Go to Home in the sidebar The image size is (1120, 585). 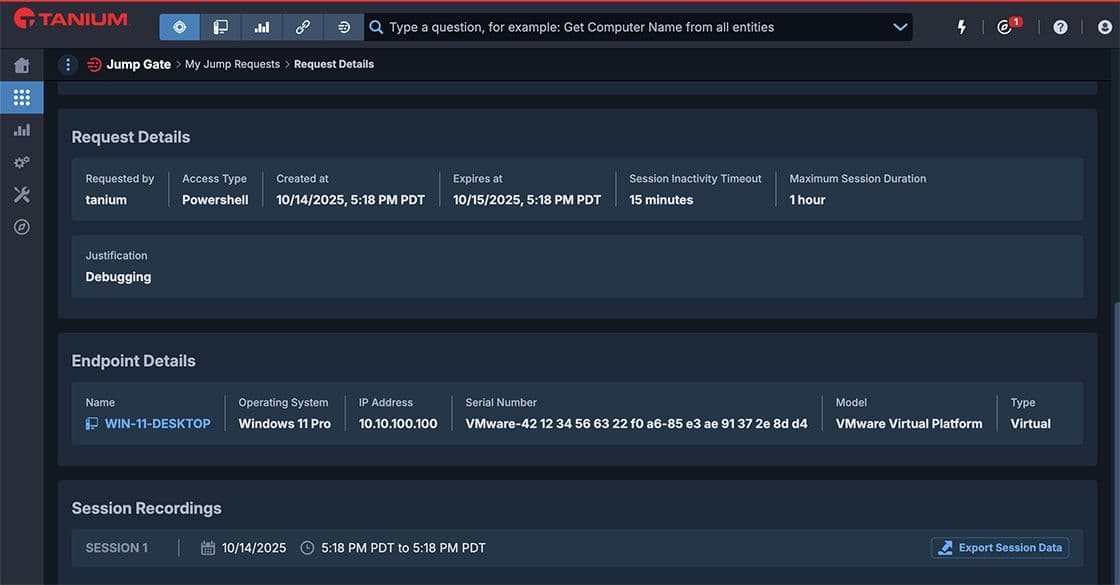click(21, 66)
